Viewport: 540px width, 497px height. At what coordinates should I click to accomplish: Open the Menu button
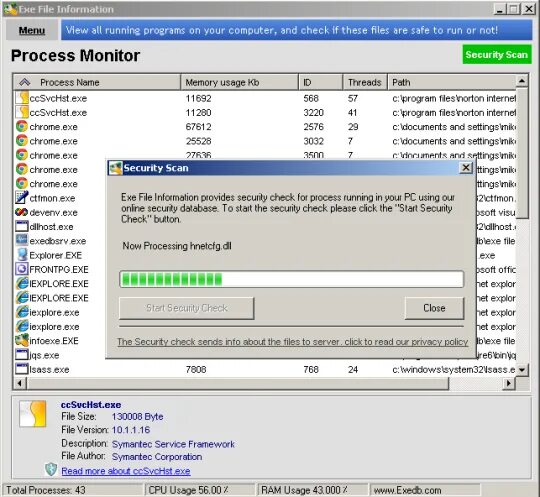pos(32,30)
